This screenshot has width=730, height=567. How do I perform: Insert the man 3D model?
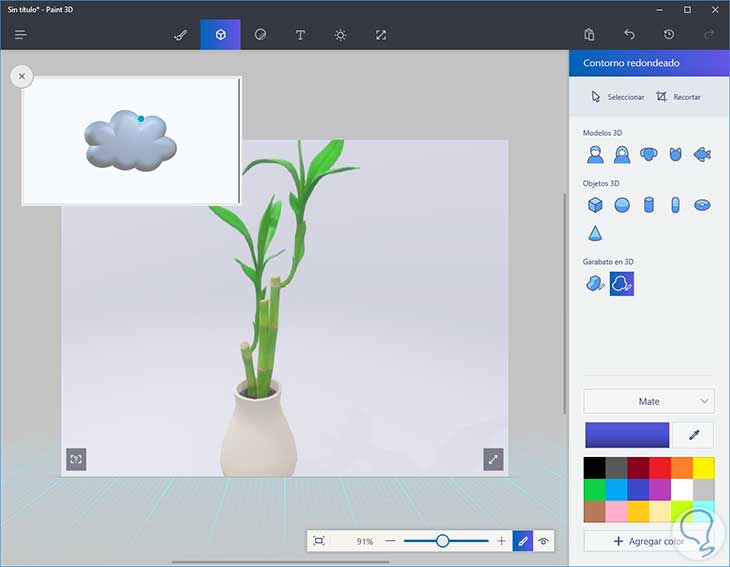tap(595, 154)
